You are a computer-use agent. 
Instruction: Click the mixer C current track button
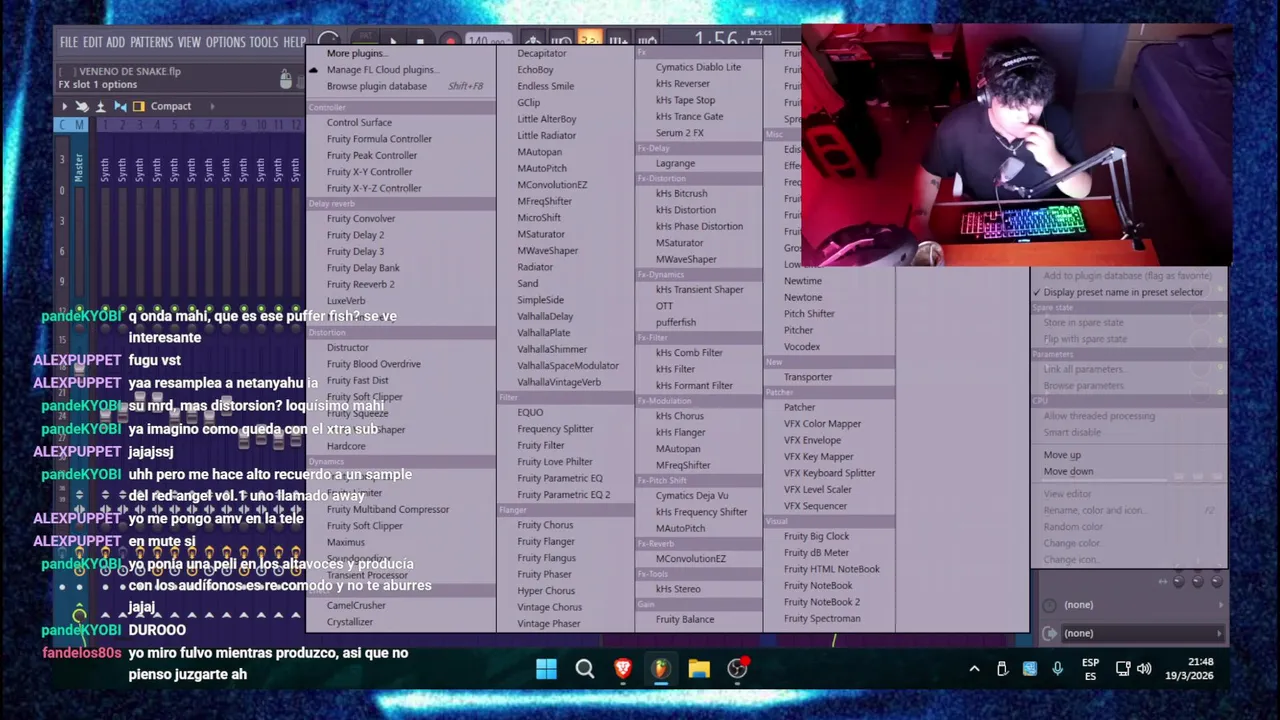point(63,125)
